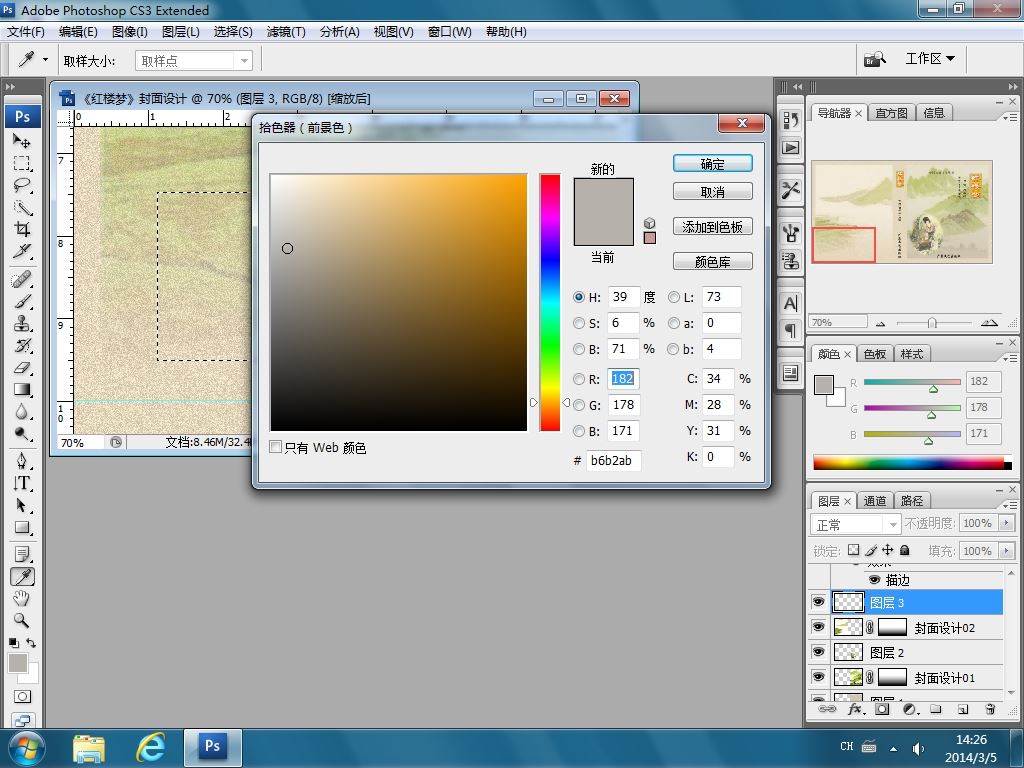Select the Blur tool

coord(22,411)
